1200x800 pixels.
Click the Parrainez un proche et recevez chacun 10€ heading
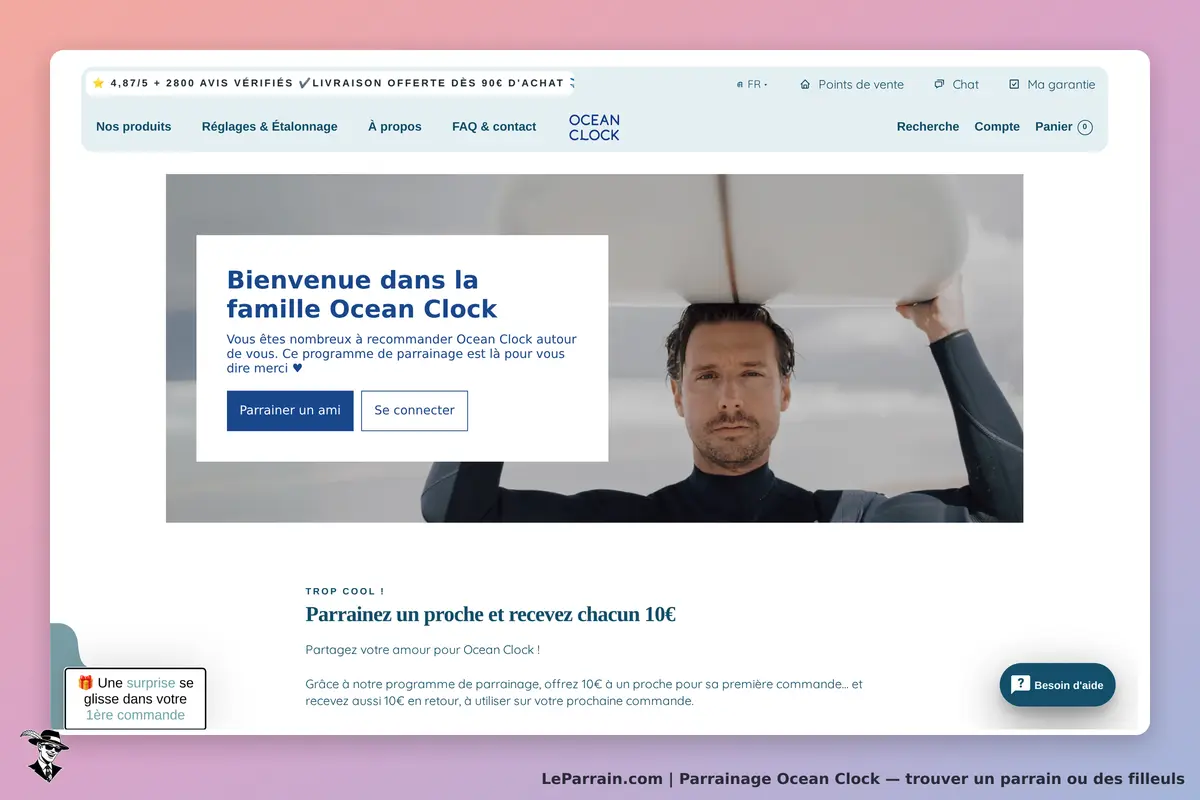(491, 614)
